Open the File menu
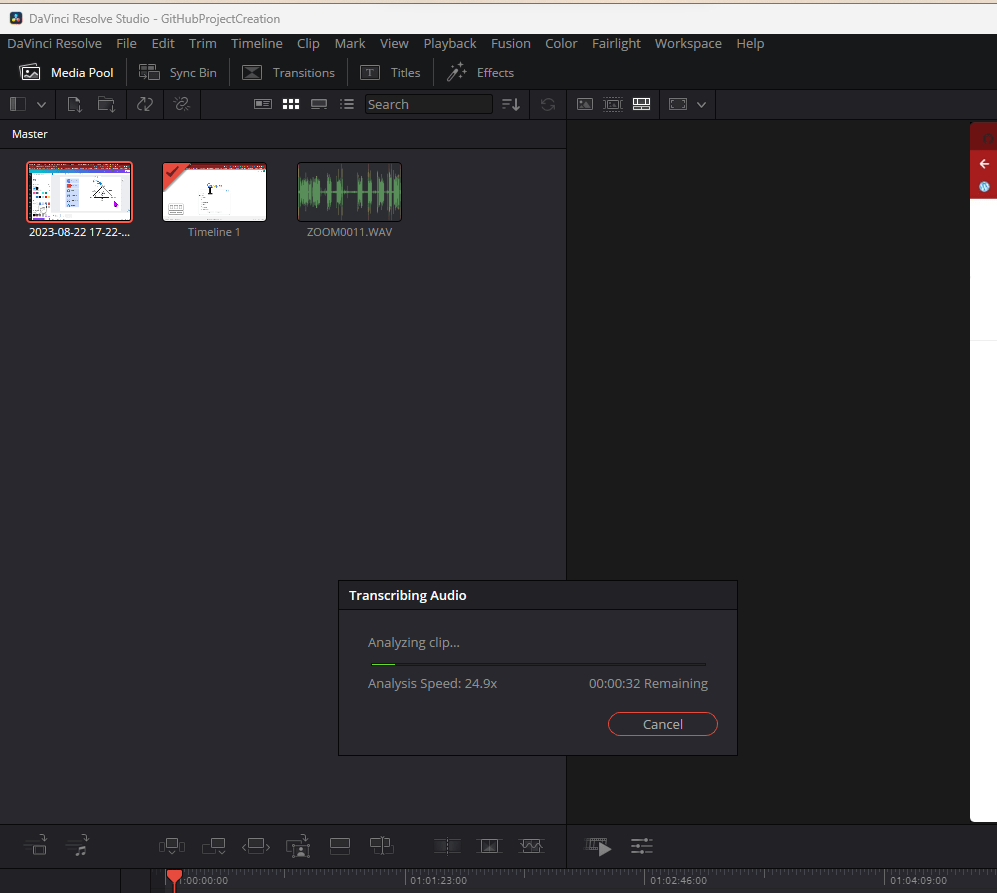This screenshot has height=893, width=997. 127,43
